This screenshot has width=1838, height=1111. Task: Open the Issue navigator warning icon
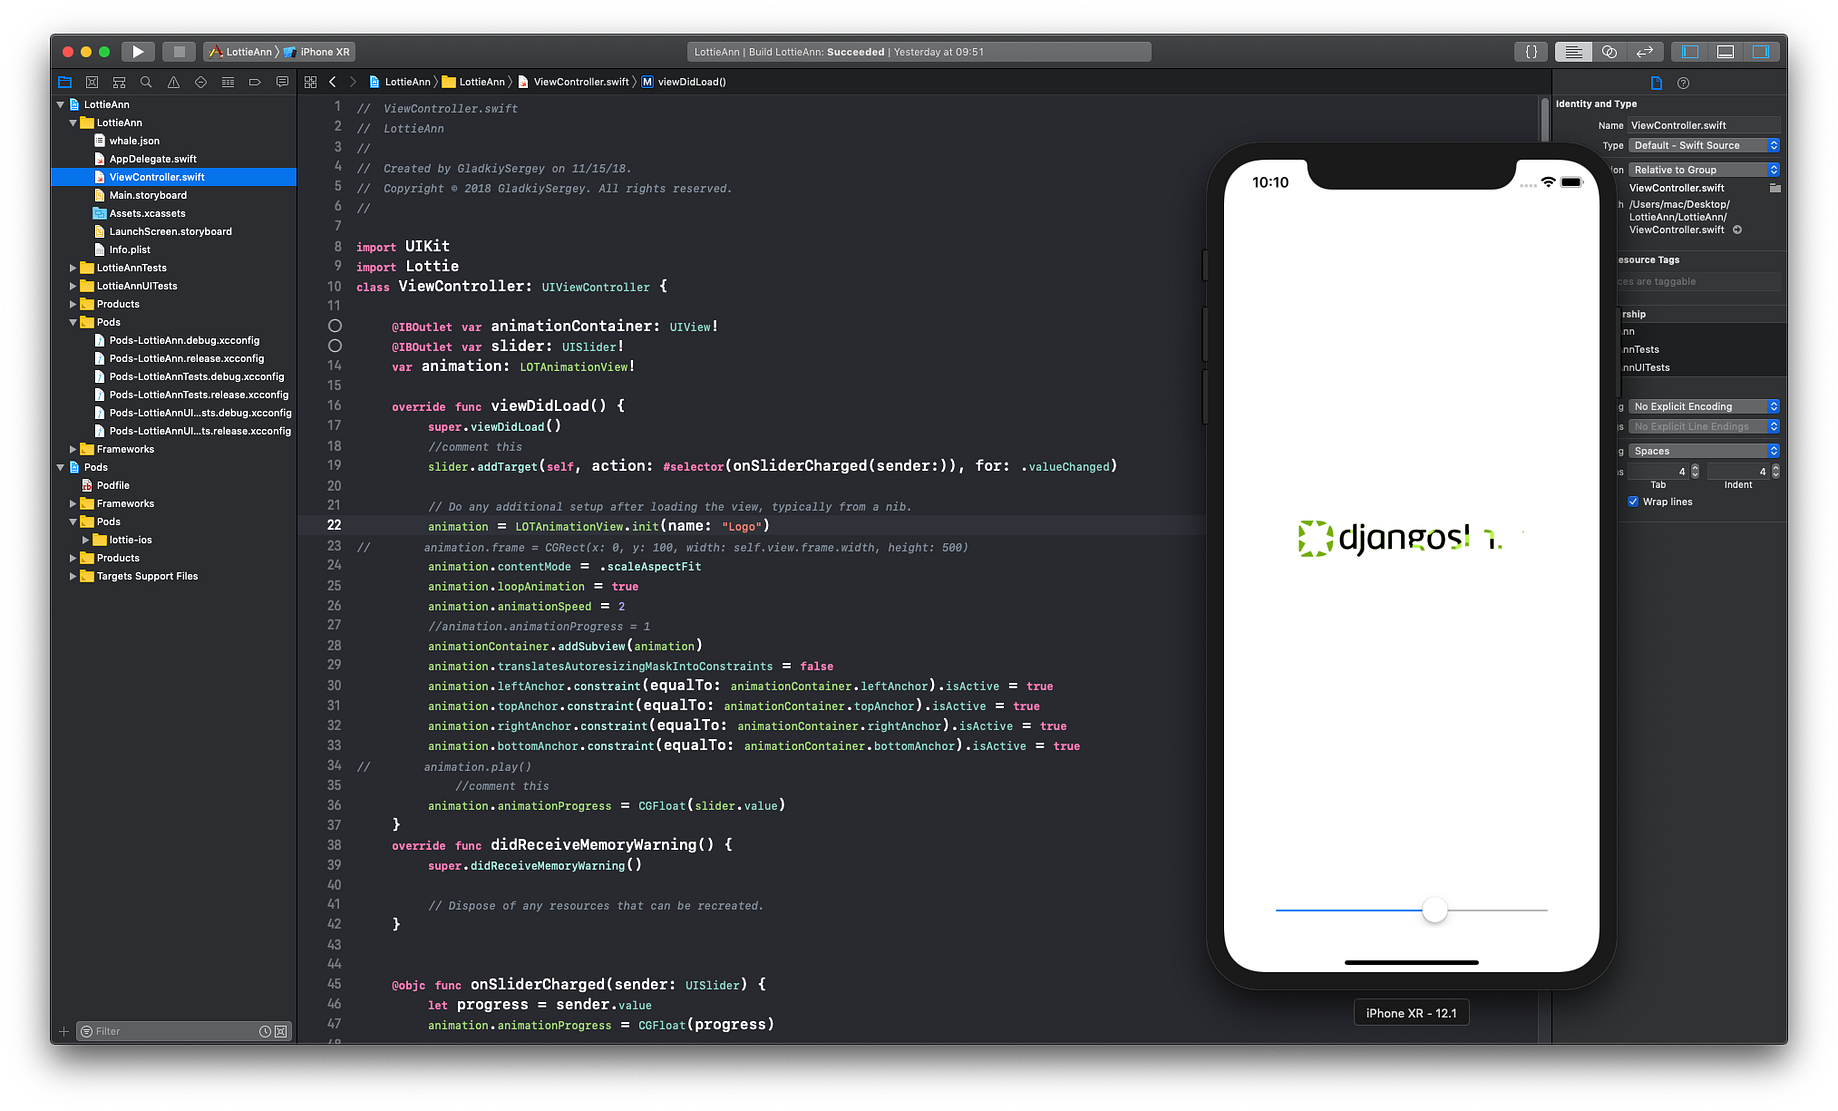(173, 81)
